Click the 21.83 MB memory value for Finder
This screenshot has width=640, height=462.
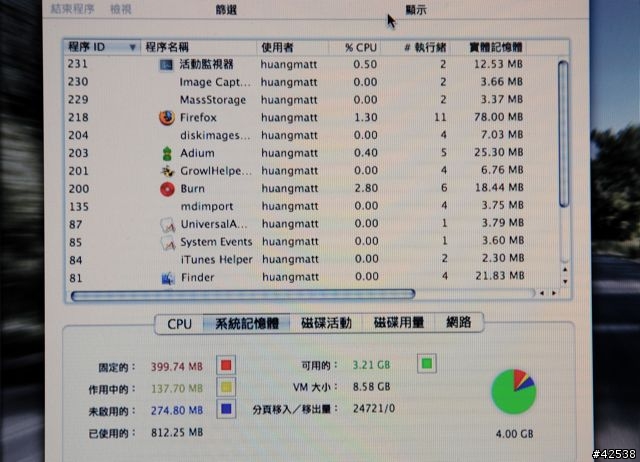coord(500,276)
